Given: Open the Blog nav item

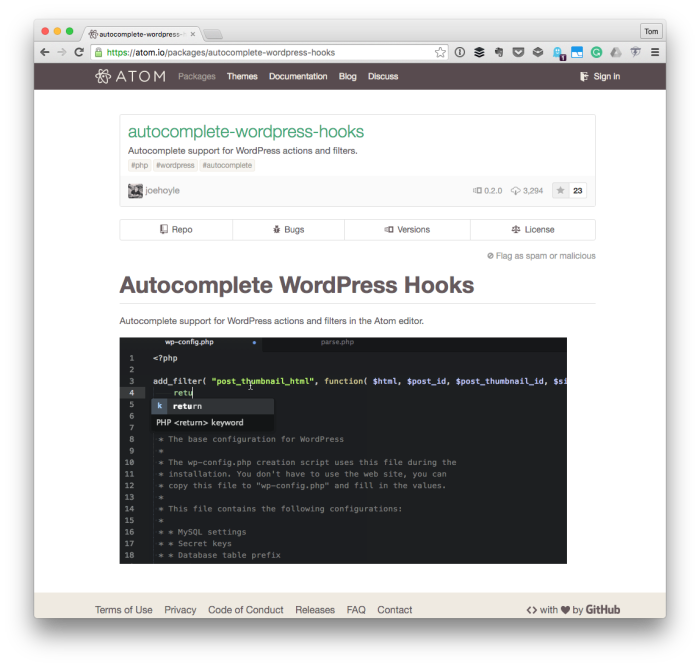Looking at the screenshot, I should 347,76.
